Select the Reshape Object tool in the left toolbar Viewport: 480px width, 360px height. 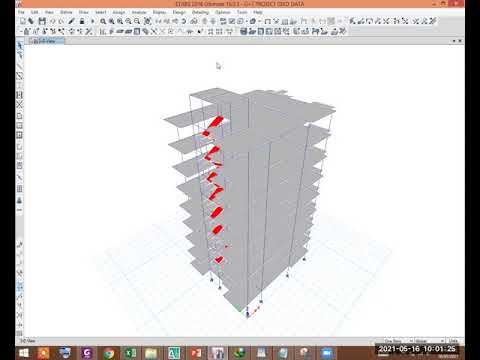click(20, 55)
